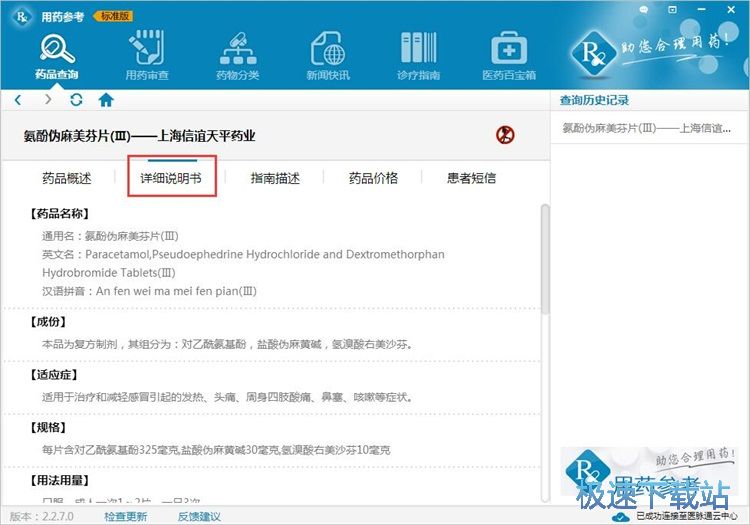
Task: Click the vertical scrollbar of the content pane
Action: 545,259
